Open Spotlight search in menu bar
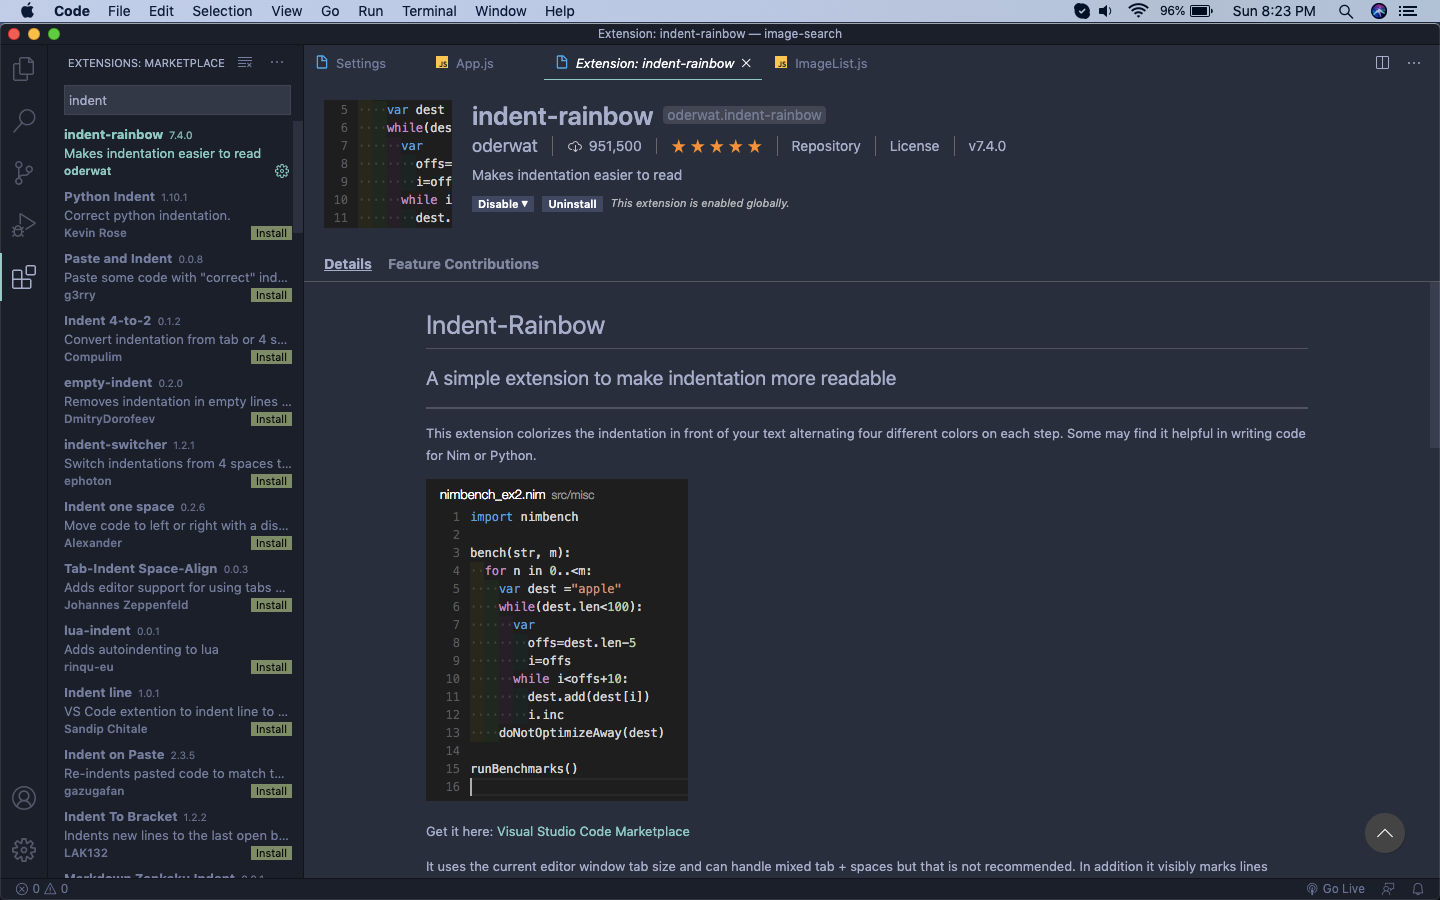 [1346, 11]
